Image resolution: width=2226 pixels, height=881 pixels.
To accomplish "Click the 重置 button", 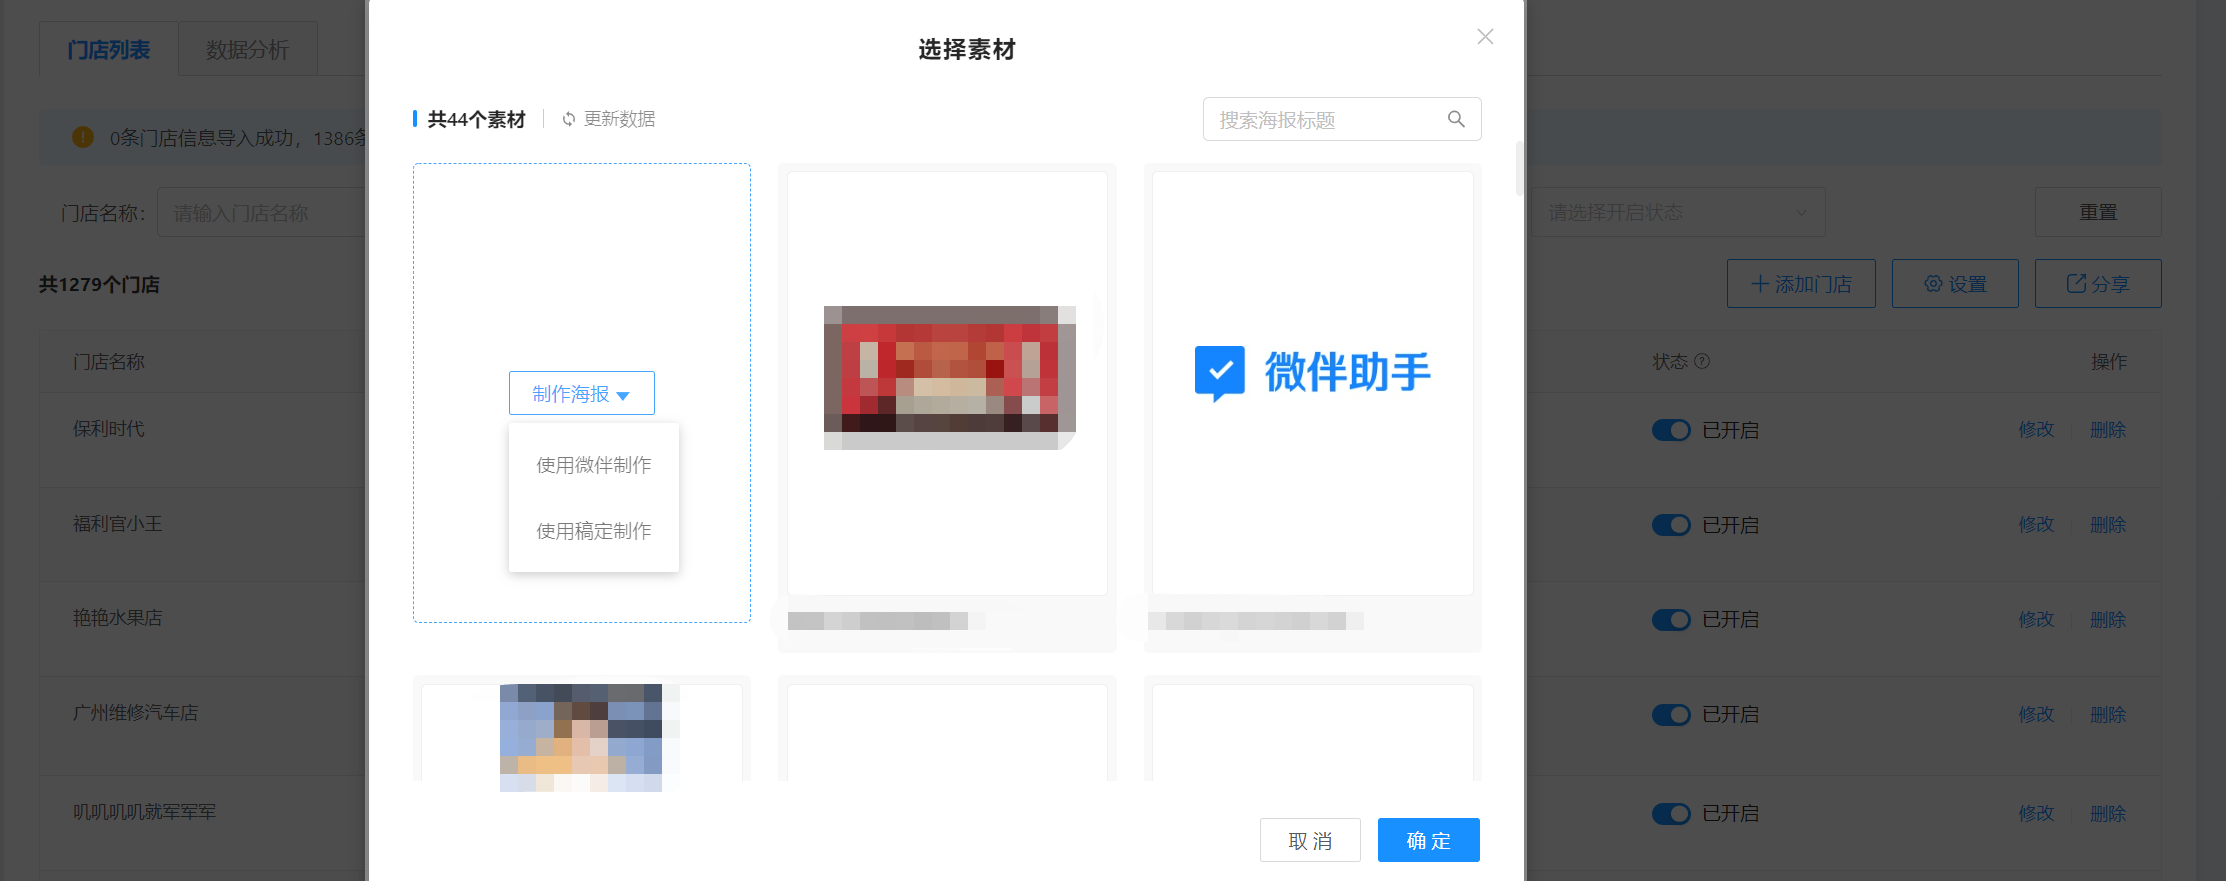I will coord(2098,212).
